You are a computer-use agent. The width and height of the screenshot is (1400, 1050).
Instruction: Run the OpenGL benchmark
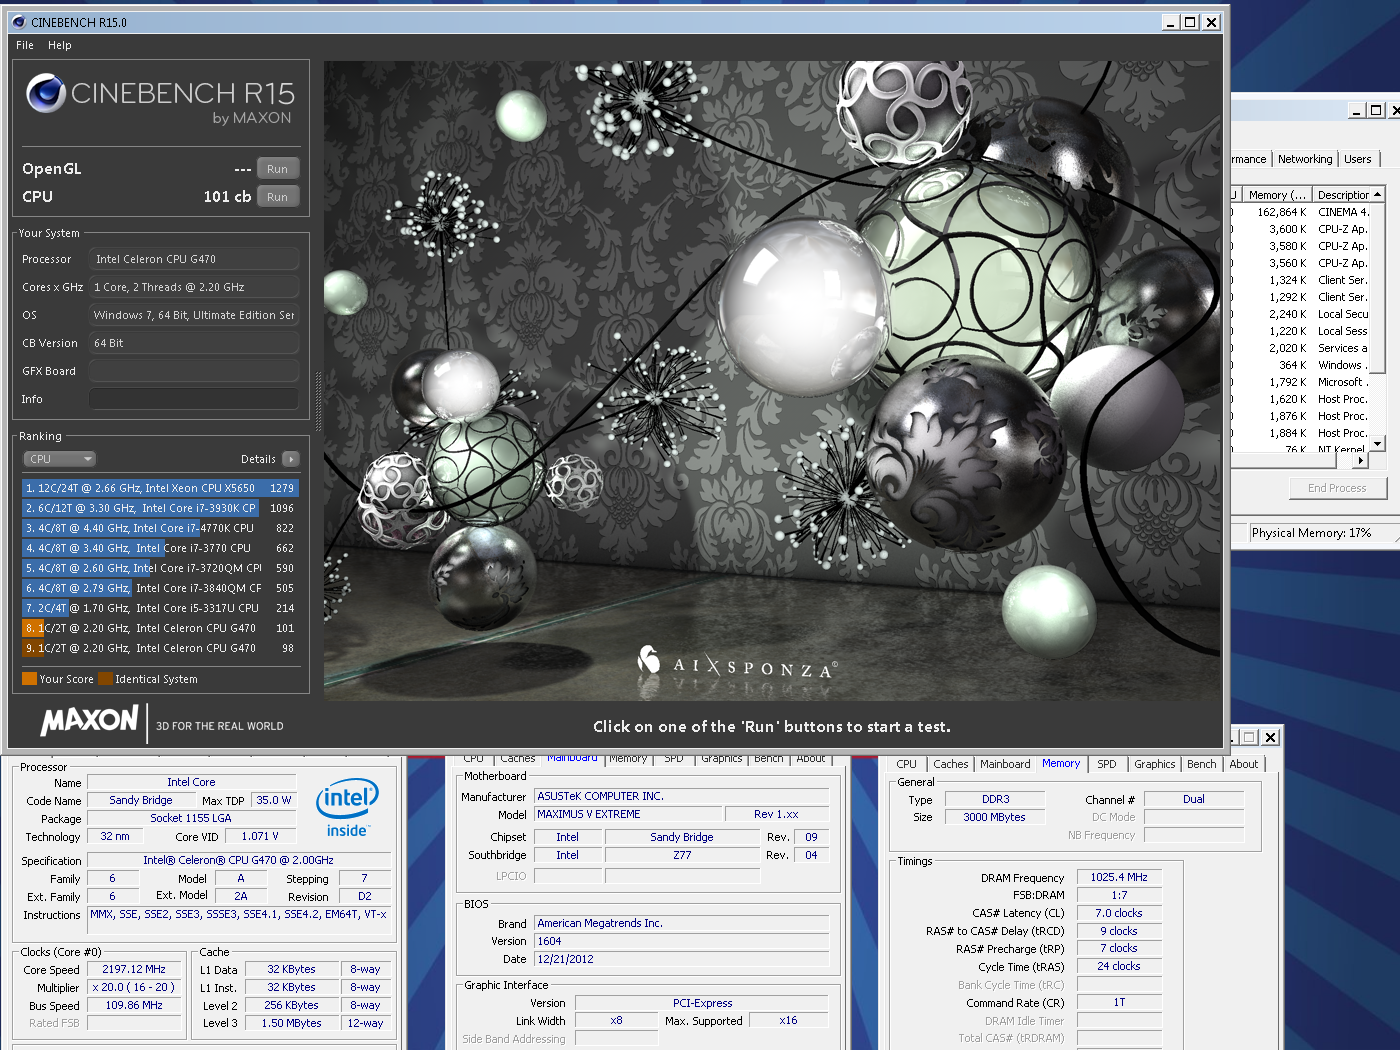click(278, 169)
